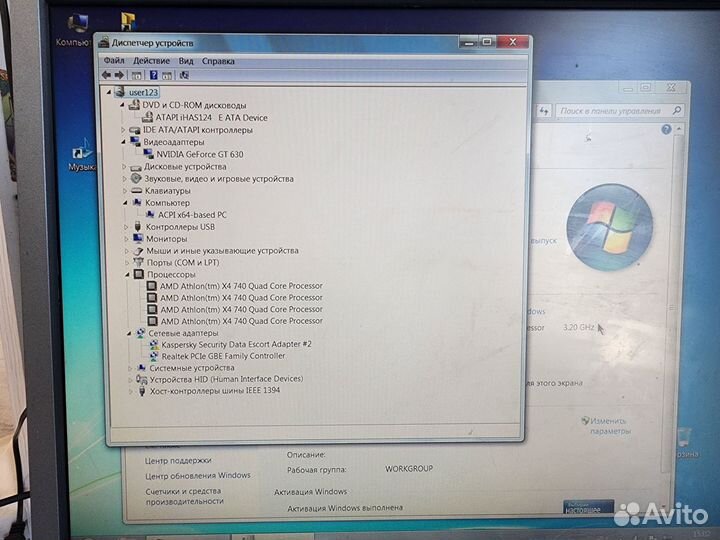Open the Recycle Bin desktop icon
Viewport: 720px width, 540px height.
[x=685, y=442]
